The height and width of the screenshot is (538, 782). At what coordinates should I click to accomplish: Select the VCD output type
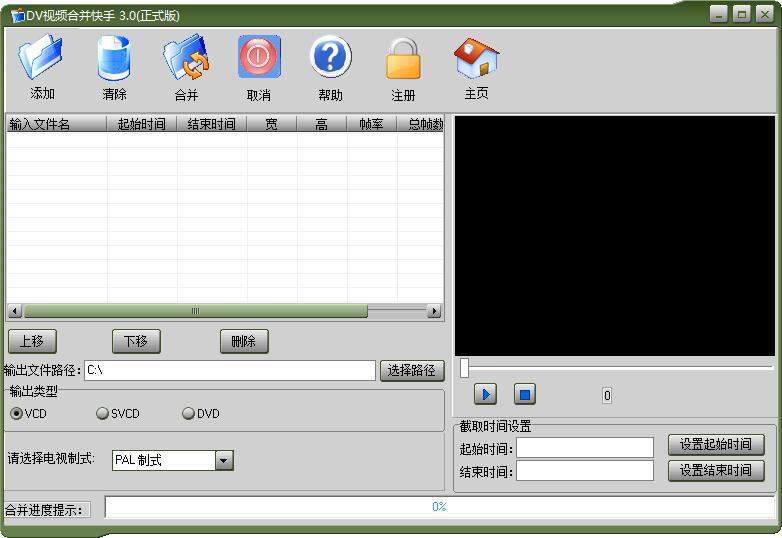pos(16,413)
